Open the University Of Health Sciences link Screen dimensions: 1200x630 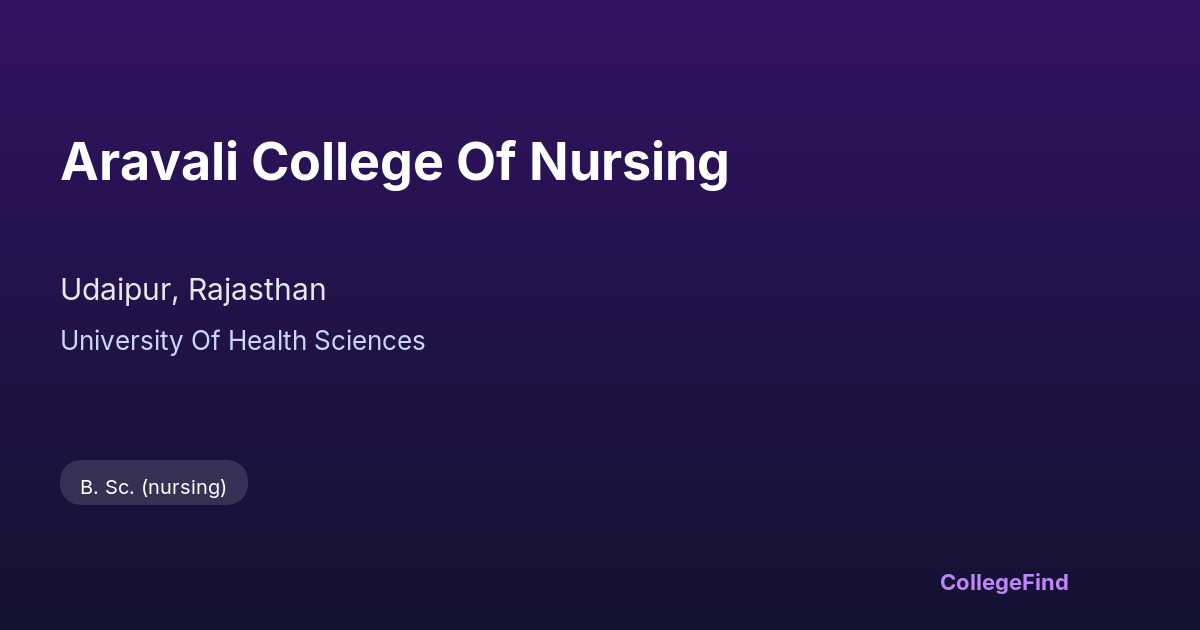tap(243, 341)
